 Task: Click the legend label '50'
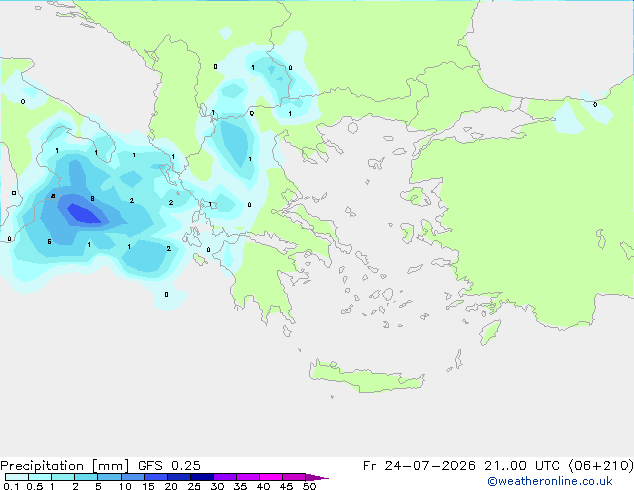pyautogui.click(x=309, y=486)
